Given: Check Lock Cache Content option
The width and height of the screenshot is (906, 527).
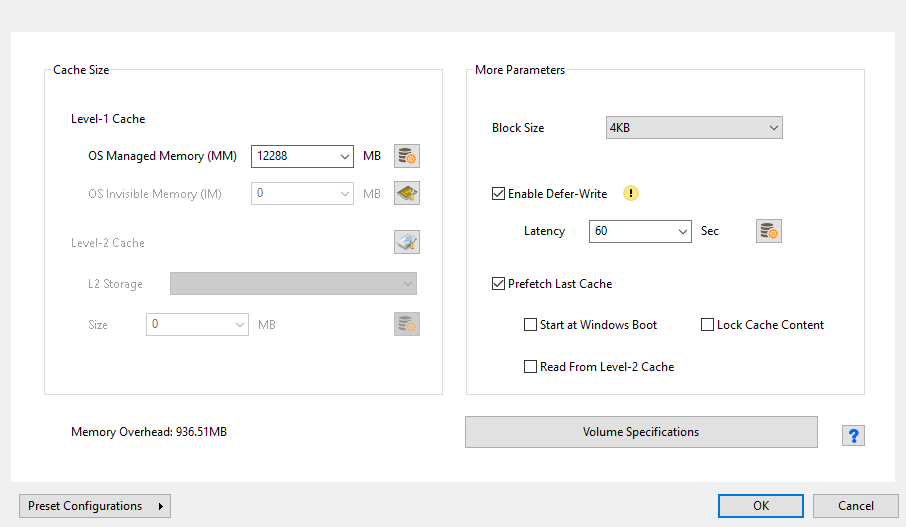Looking at the screenshot, I should pos(708,325).
